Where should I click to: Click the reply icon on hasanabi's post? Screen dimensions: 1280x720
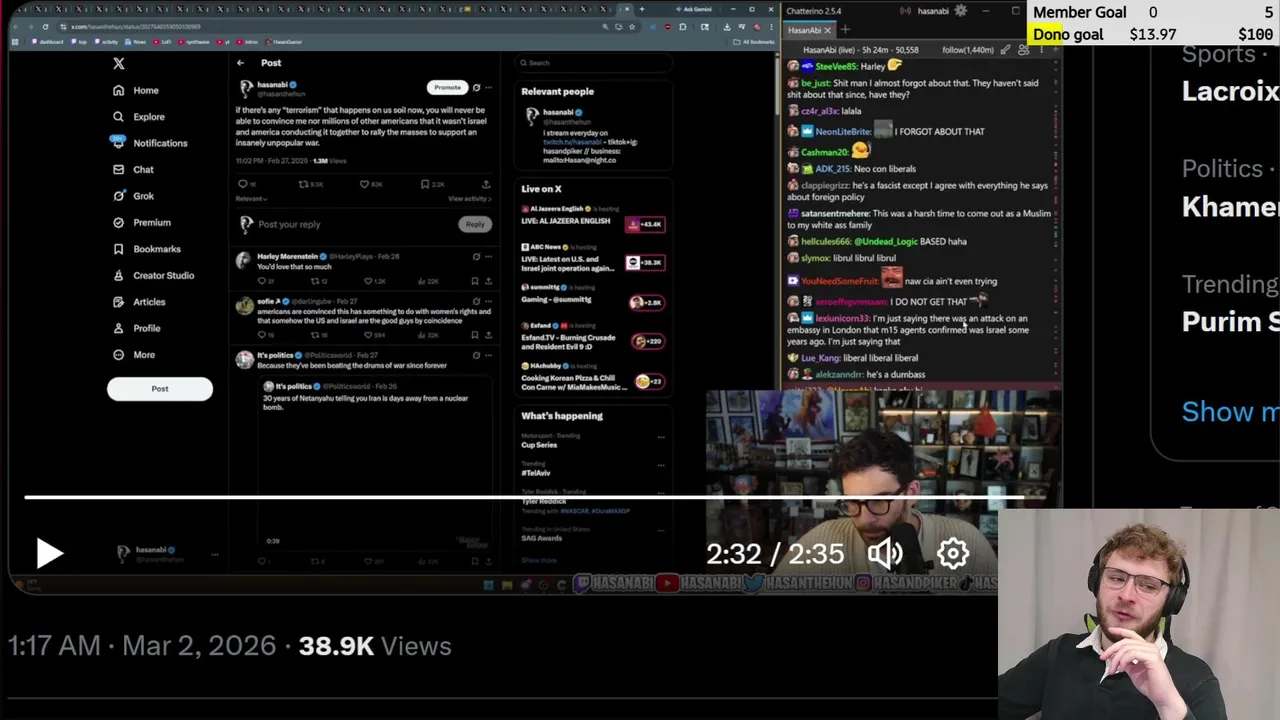pos(242,184)
